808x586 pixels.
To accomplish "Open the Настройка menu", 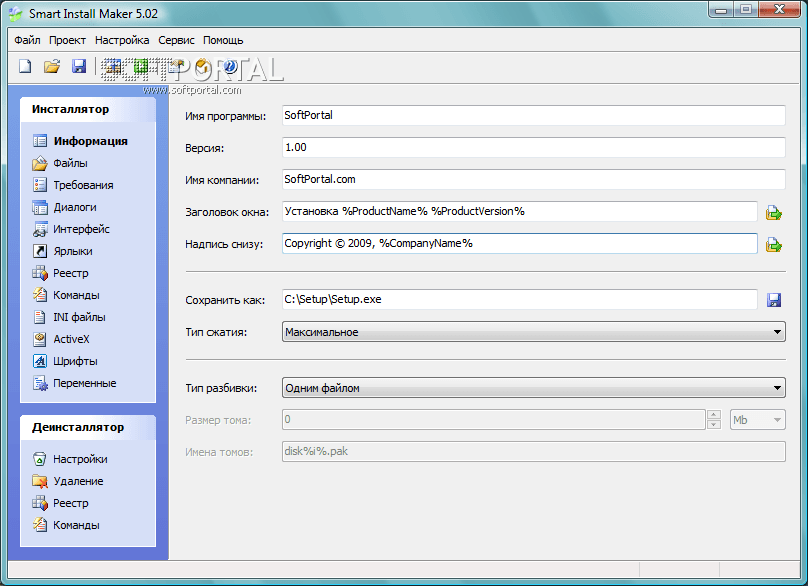I will [x=122, y=40].
